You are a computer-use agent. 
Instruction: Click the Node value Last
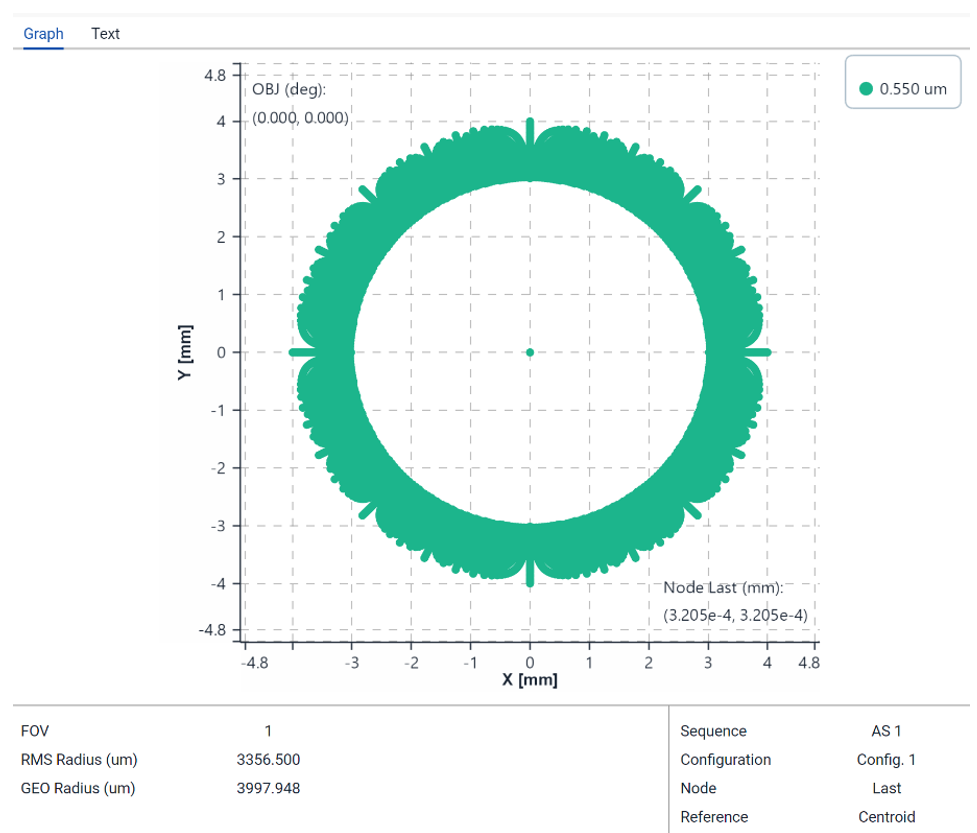tap(886, 788)
